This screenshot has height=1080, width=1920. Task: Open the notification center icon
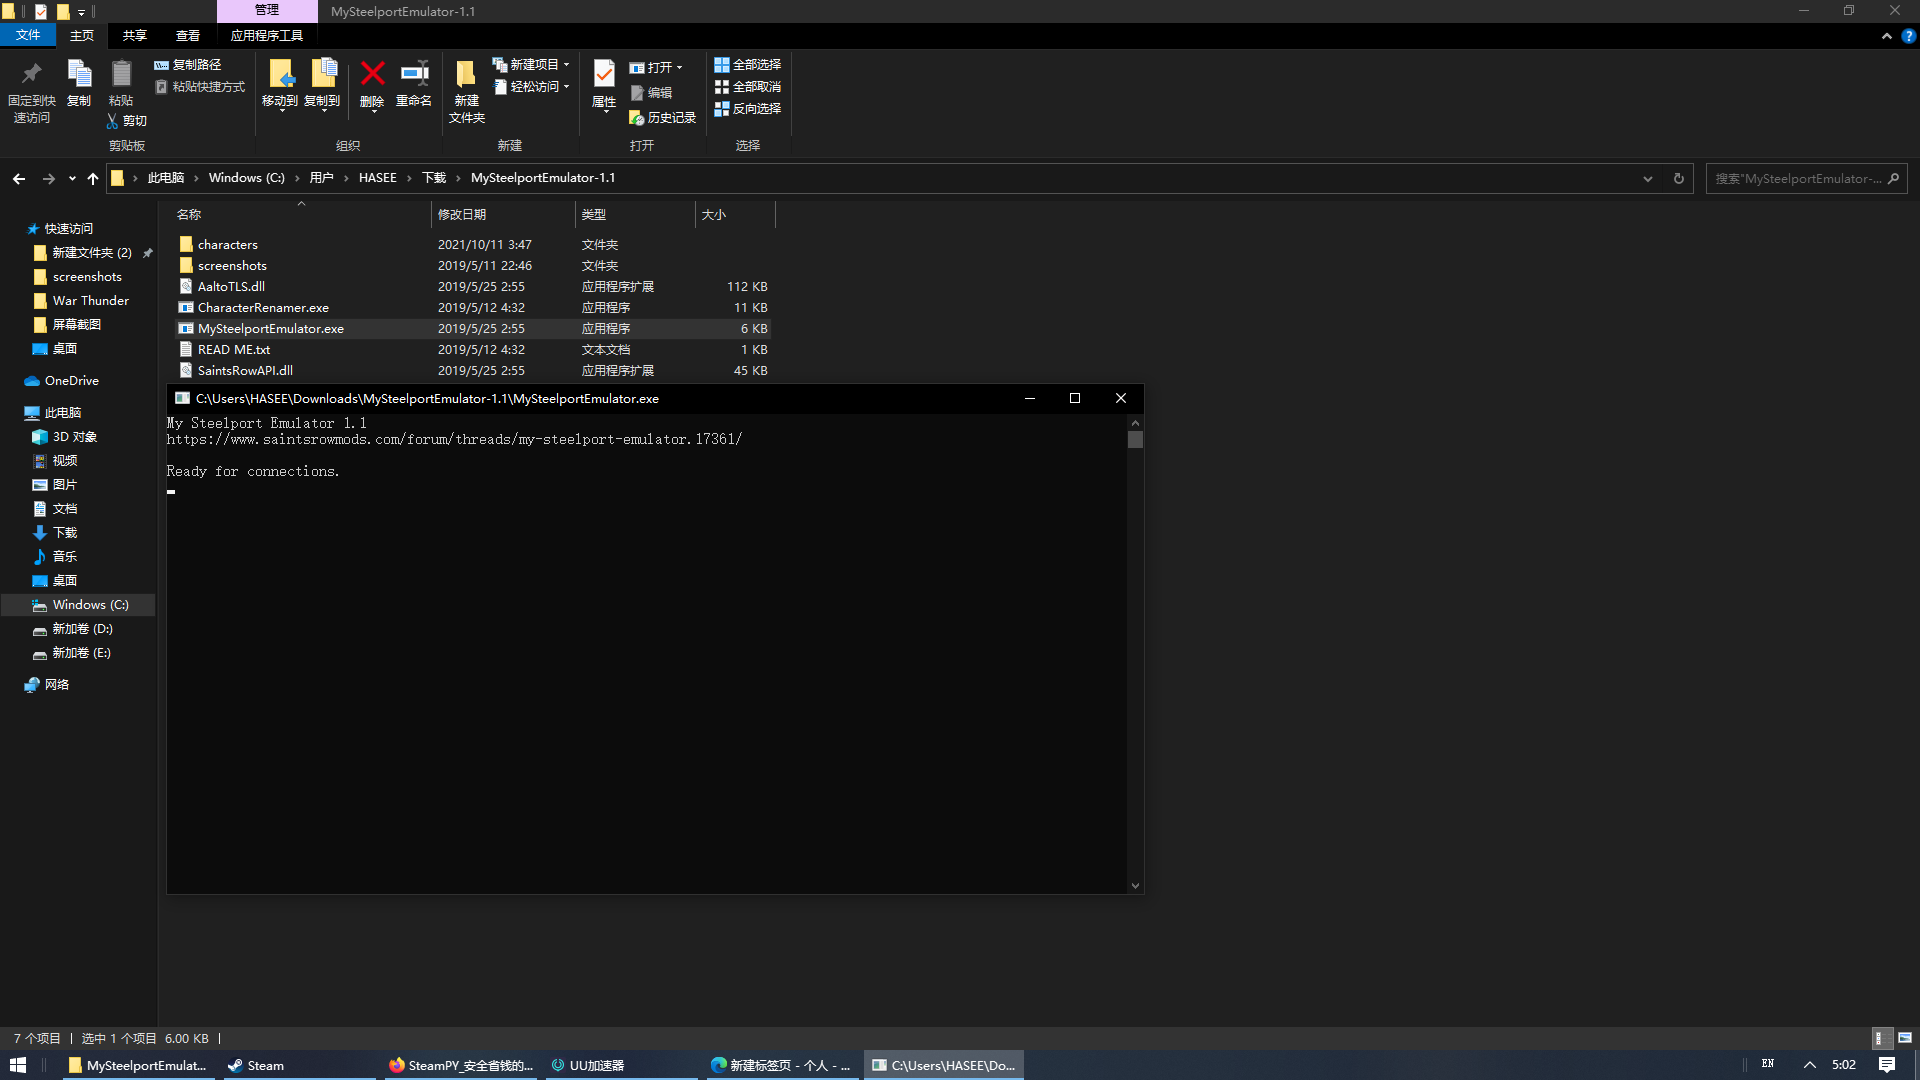(1887, 1065)
